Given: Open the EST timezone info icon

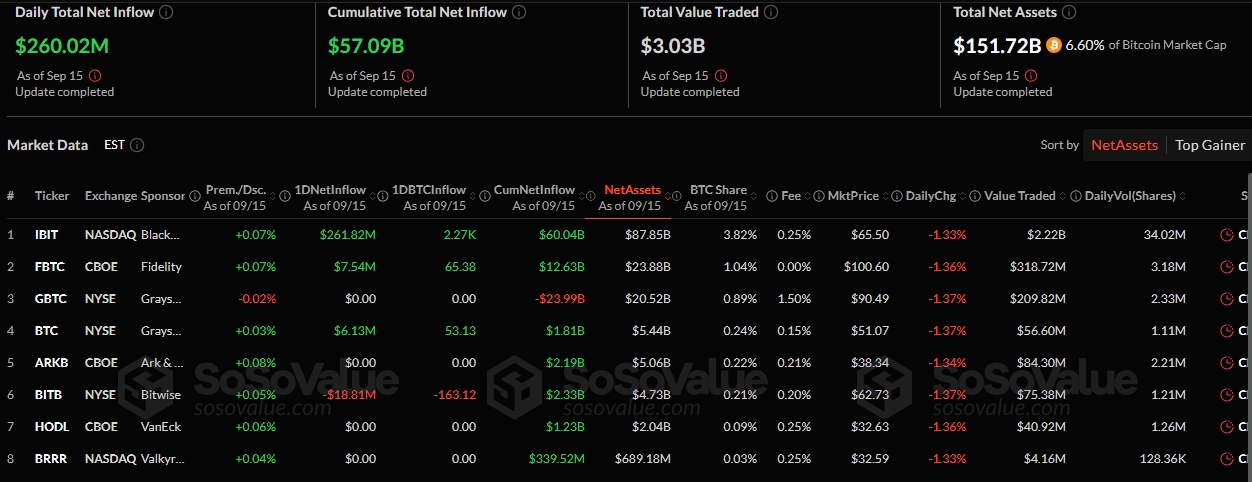Looking at the screenshot, I should pyautogui.click(x=137, y=145).
